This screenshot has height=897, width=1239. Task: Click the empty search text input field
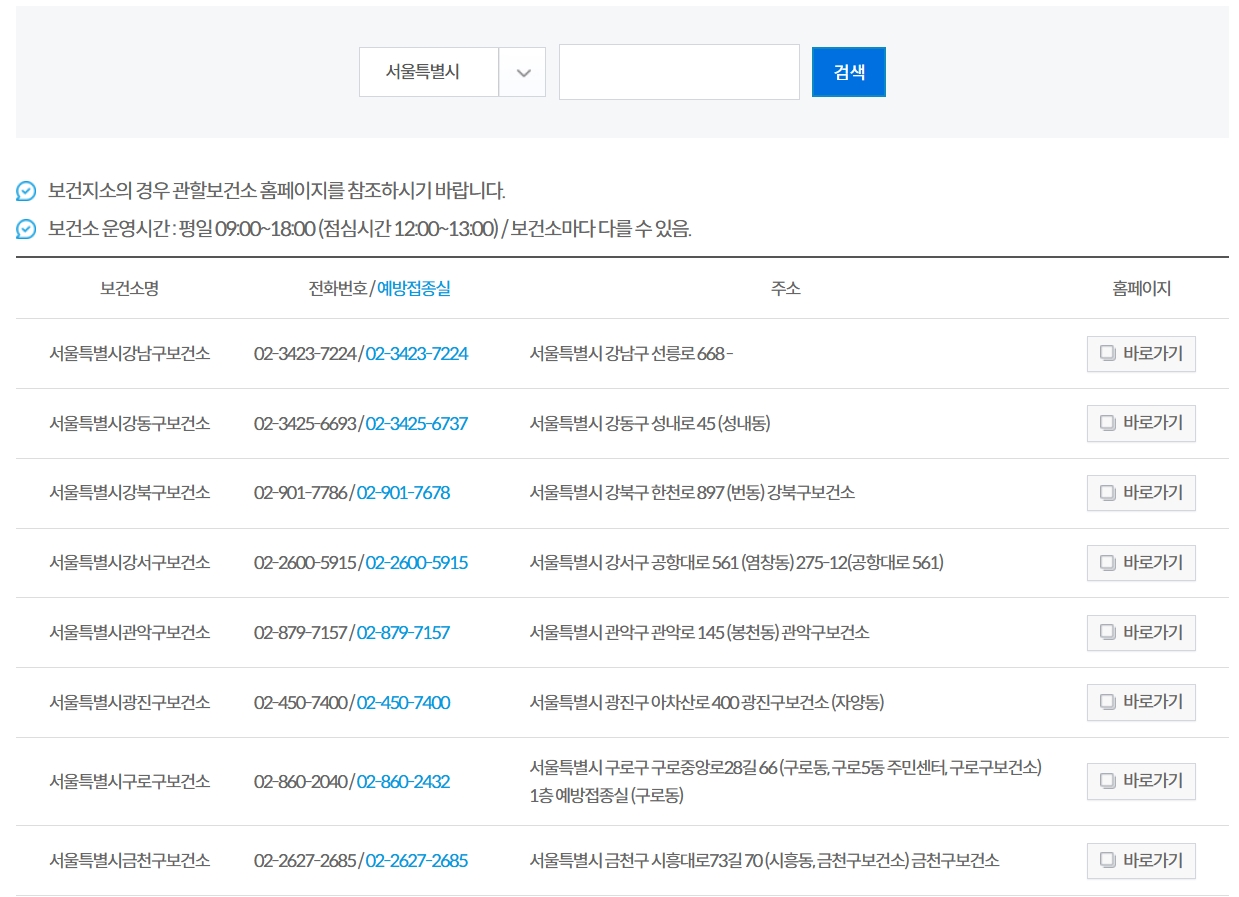coord(678,71)
